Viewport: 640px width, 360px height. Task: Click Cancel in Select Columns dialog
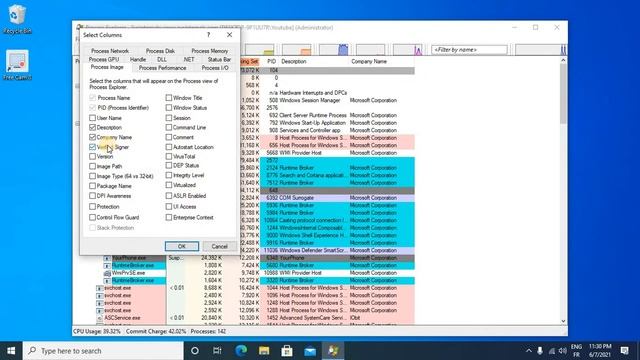click(220, 246)
